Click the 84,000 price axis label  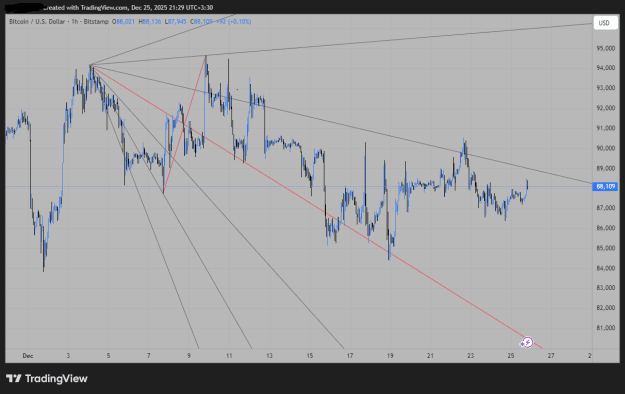click(605, 268)
